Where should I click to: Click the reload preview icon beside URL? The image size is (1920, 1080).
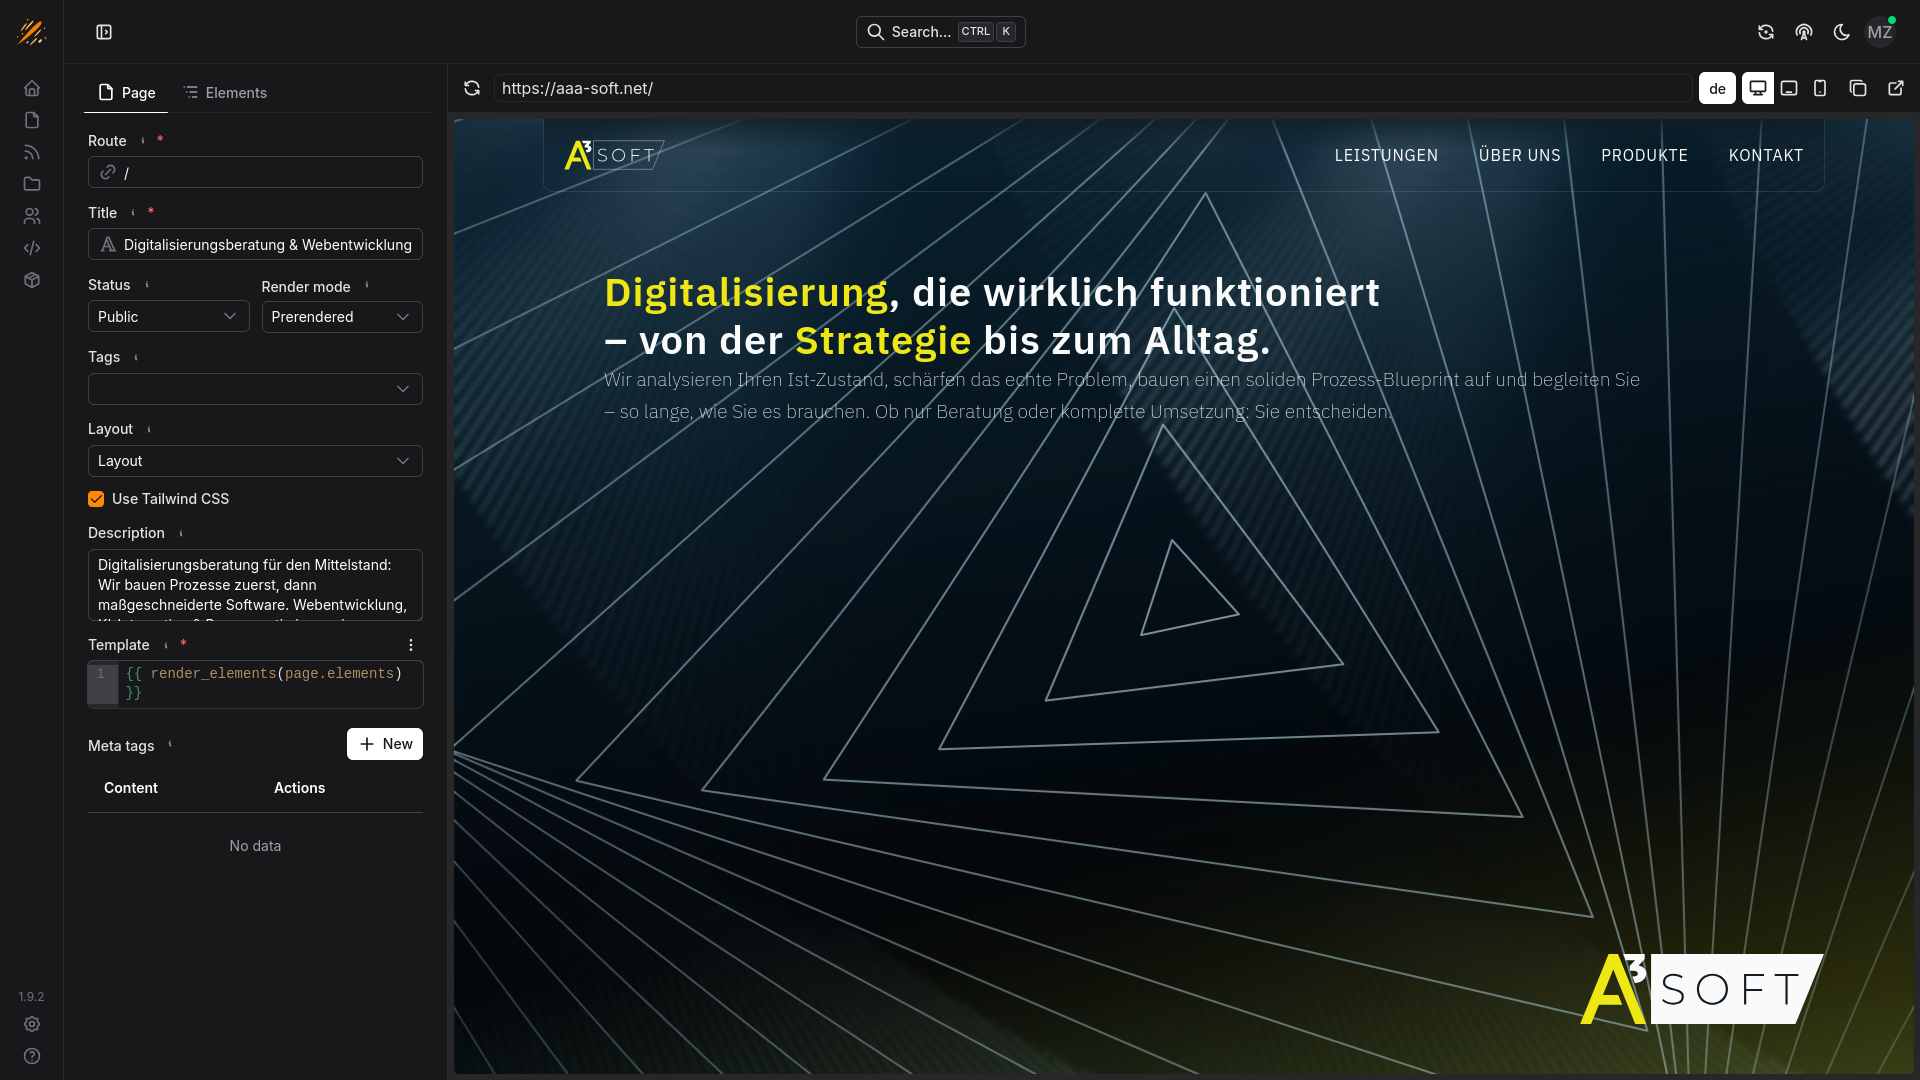coord(472,88)
